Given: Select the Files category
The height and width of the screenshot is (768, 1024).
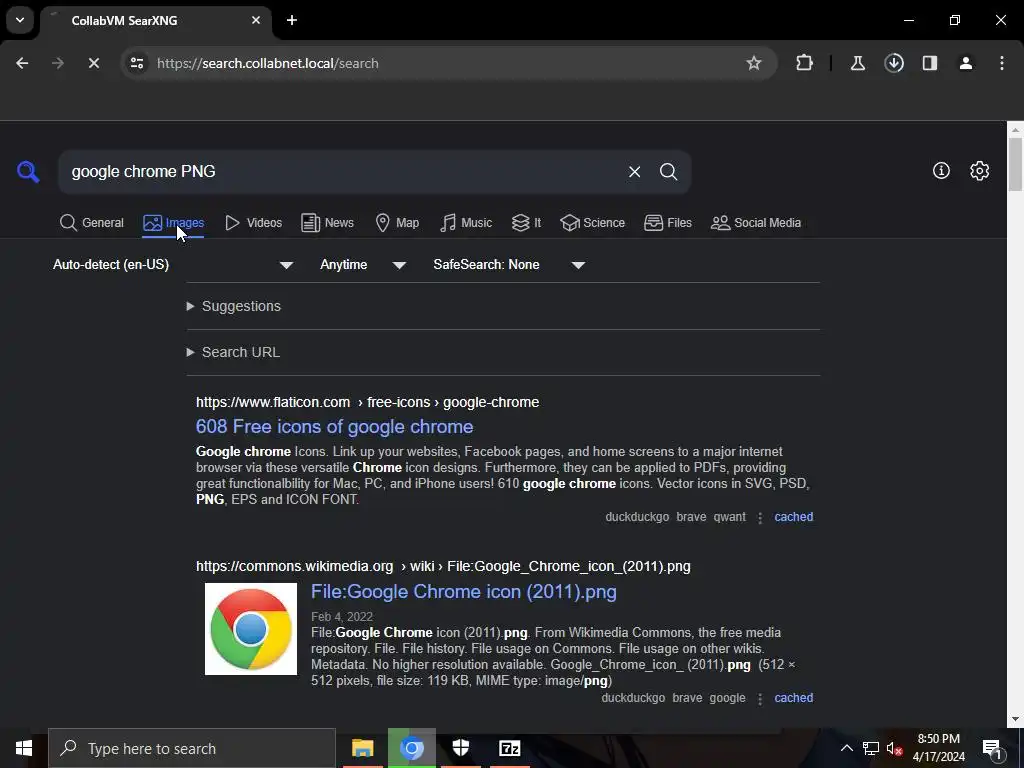Looking at the screenshot, I should (667, 223).
